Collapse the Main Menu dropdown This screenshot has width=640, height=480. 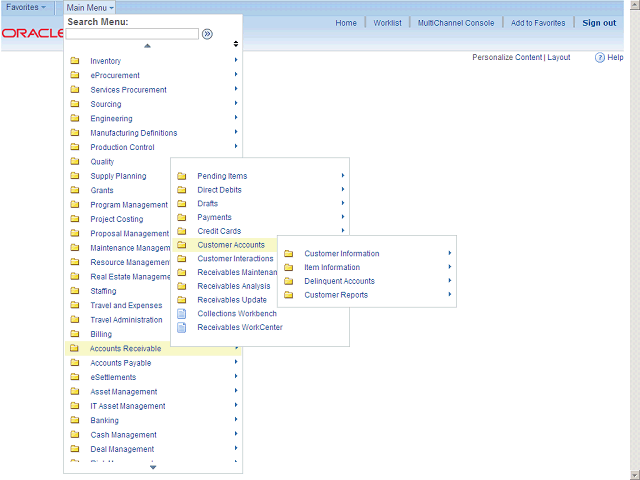pyautogui.click(x=91, y=7)
